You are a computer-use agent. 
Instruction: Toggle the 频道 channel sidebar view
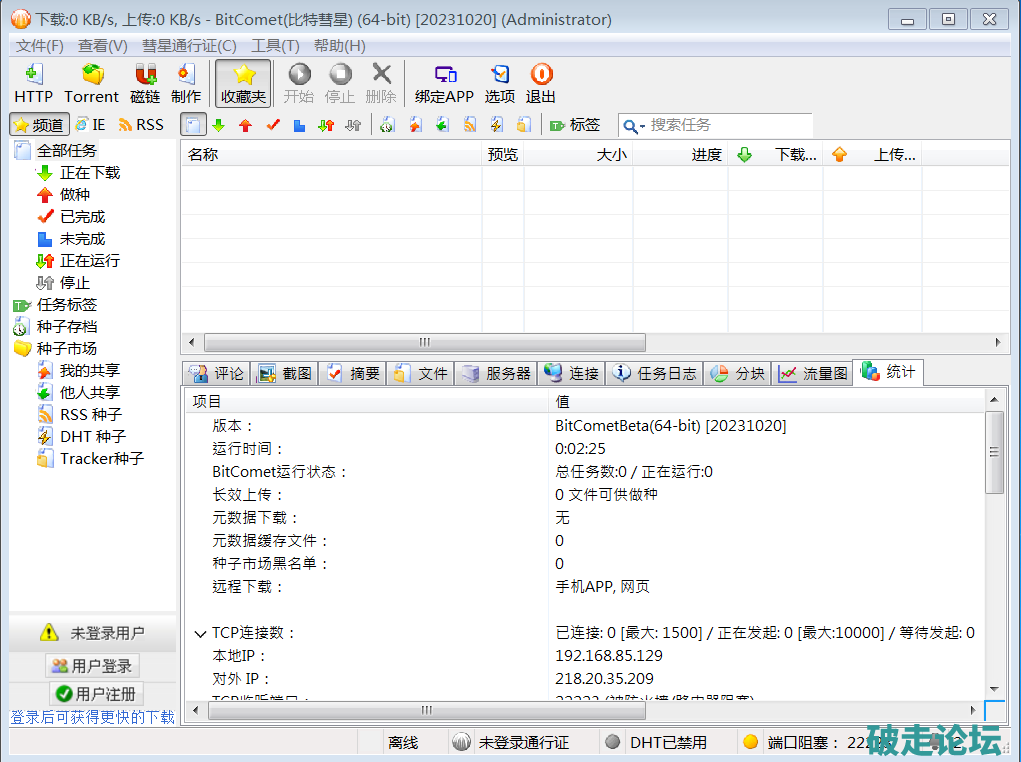click(x=39, y=125)
